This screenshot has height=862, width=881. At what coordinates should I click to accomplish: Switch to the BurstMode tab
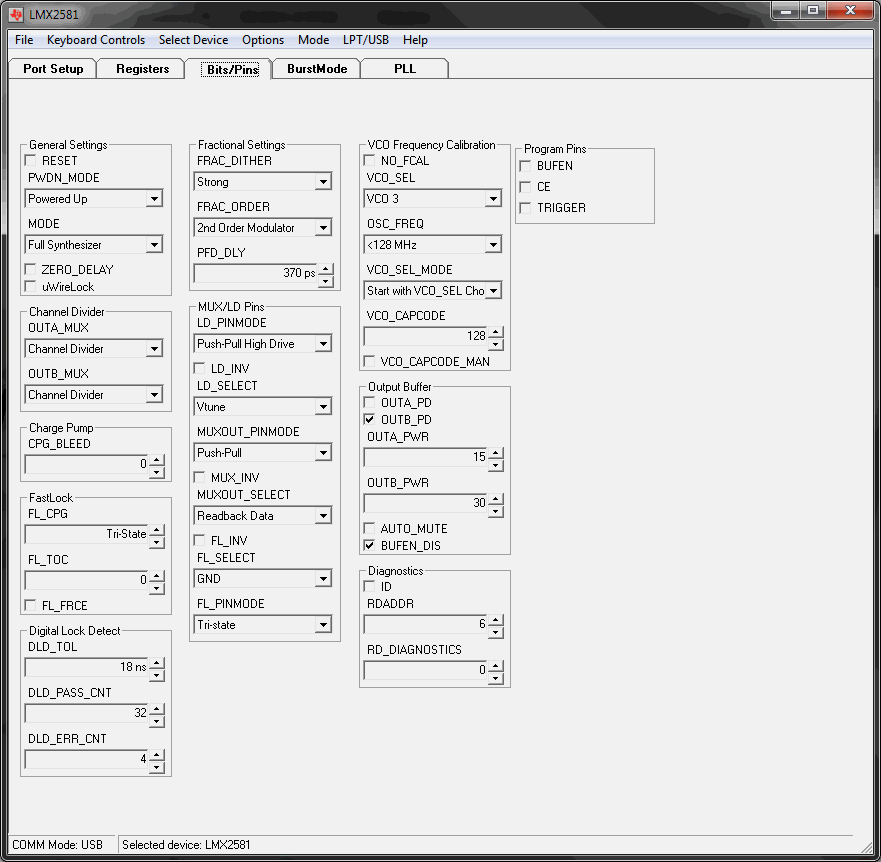(x=317, y=69)
